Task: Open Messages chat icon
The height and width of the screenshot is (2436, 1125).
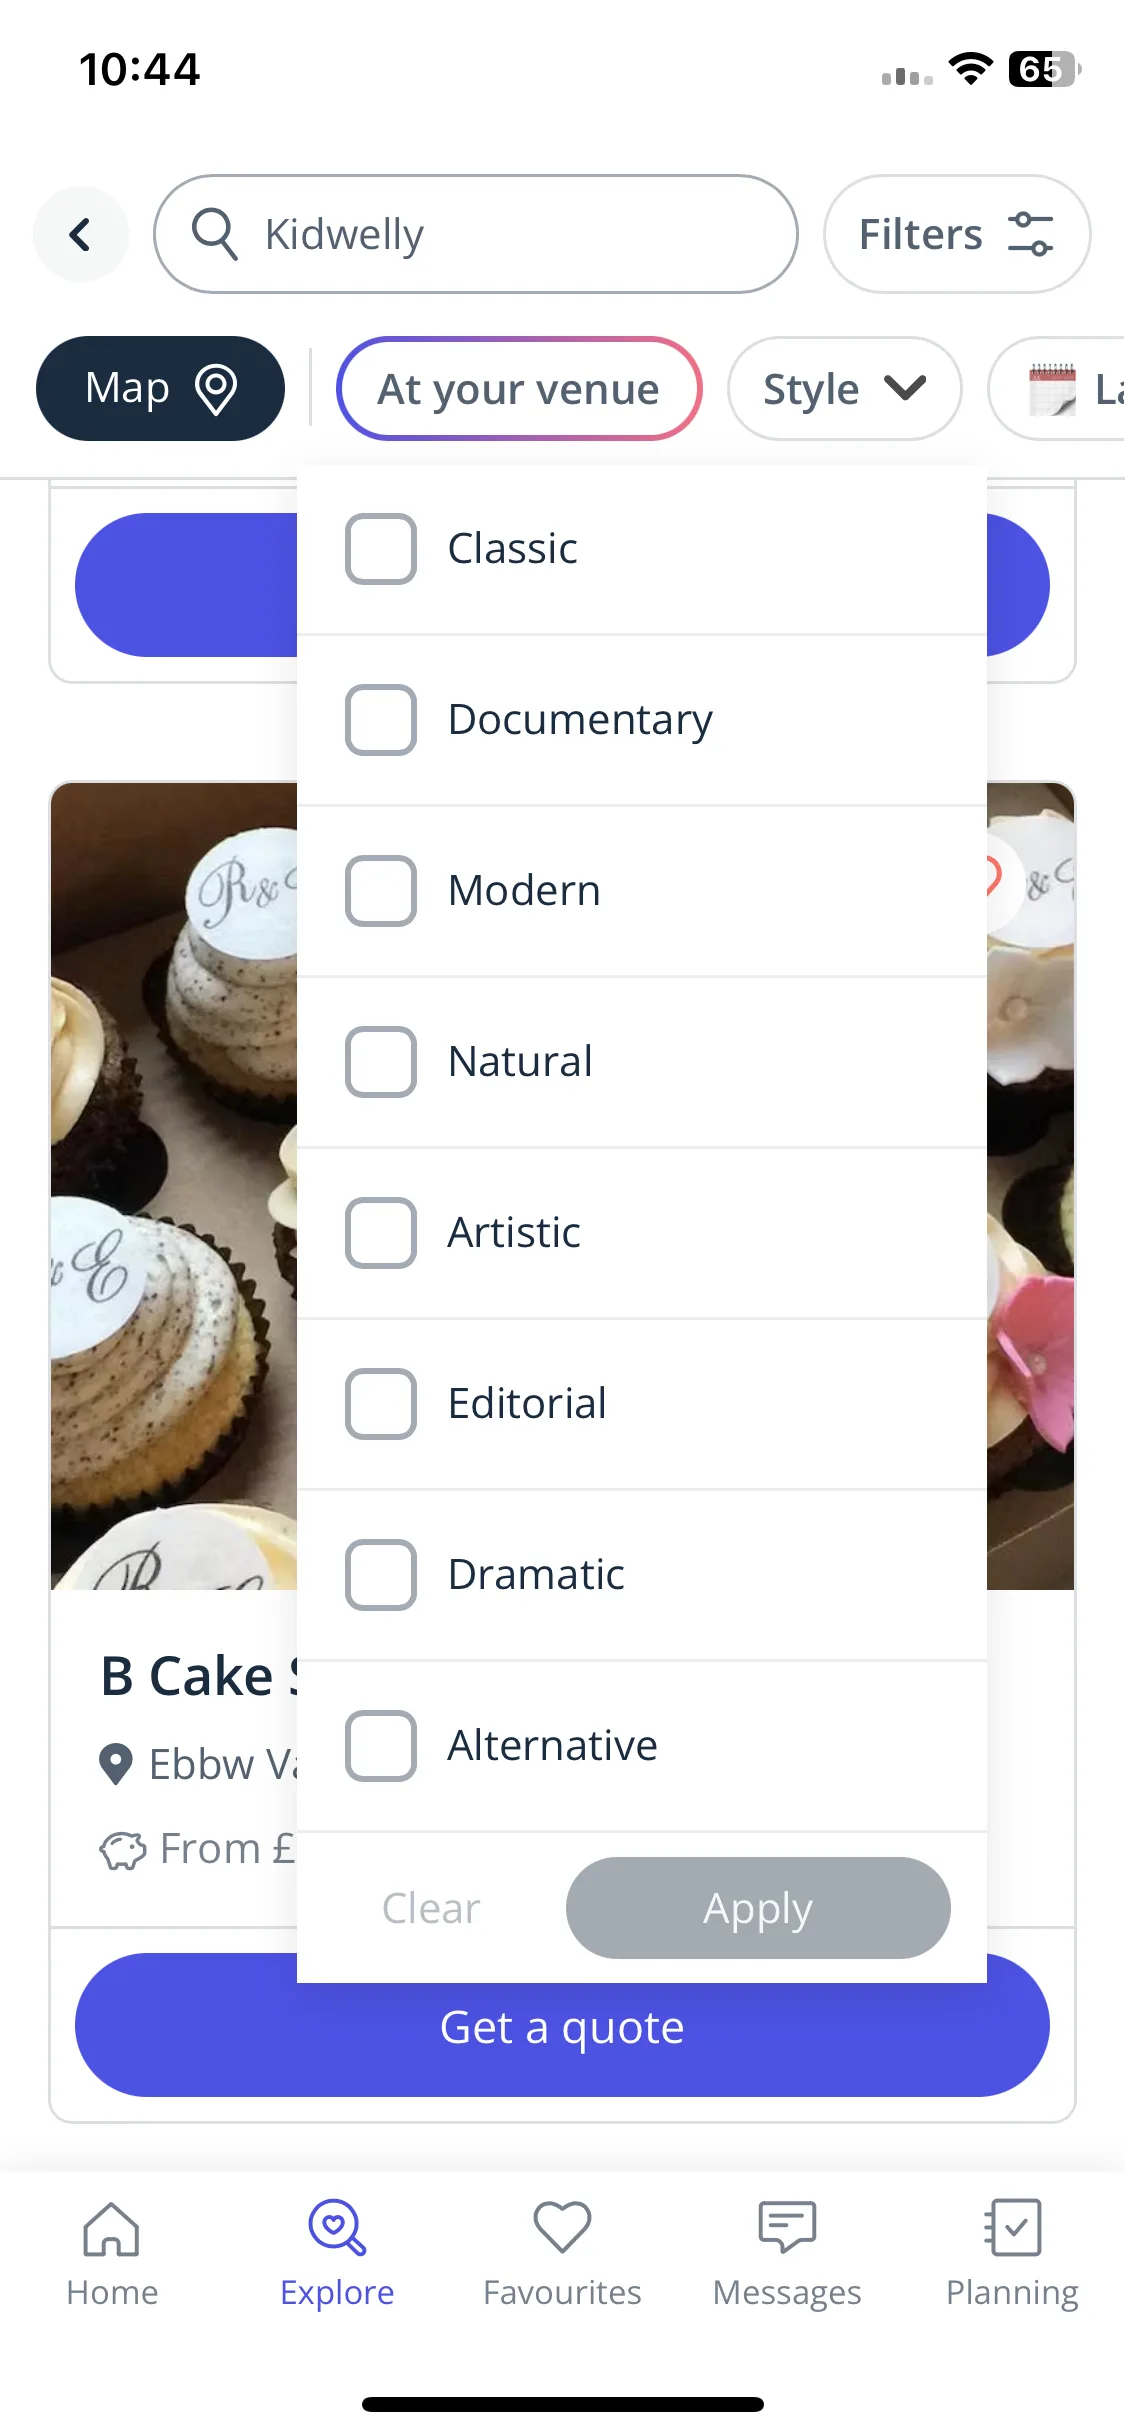Action: (x=787, y=2227)
